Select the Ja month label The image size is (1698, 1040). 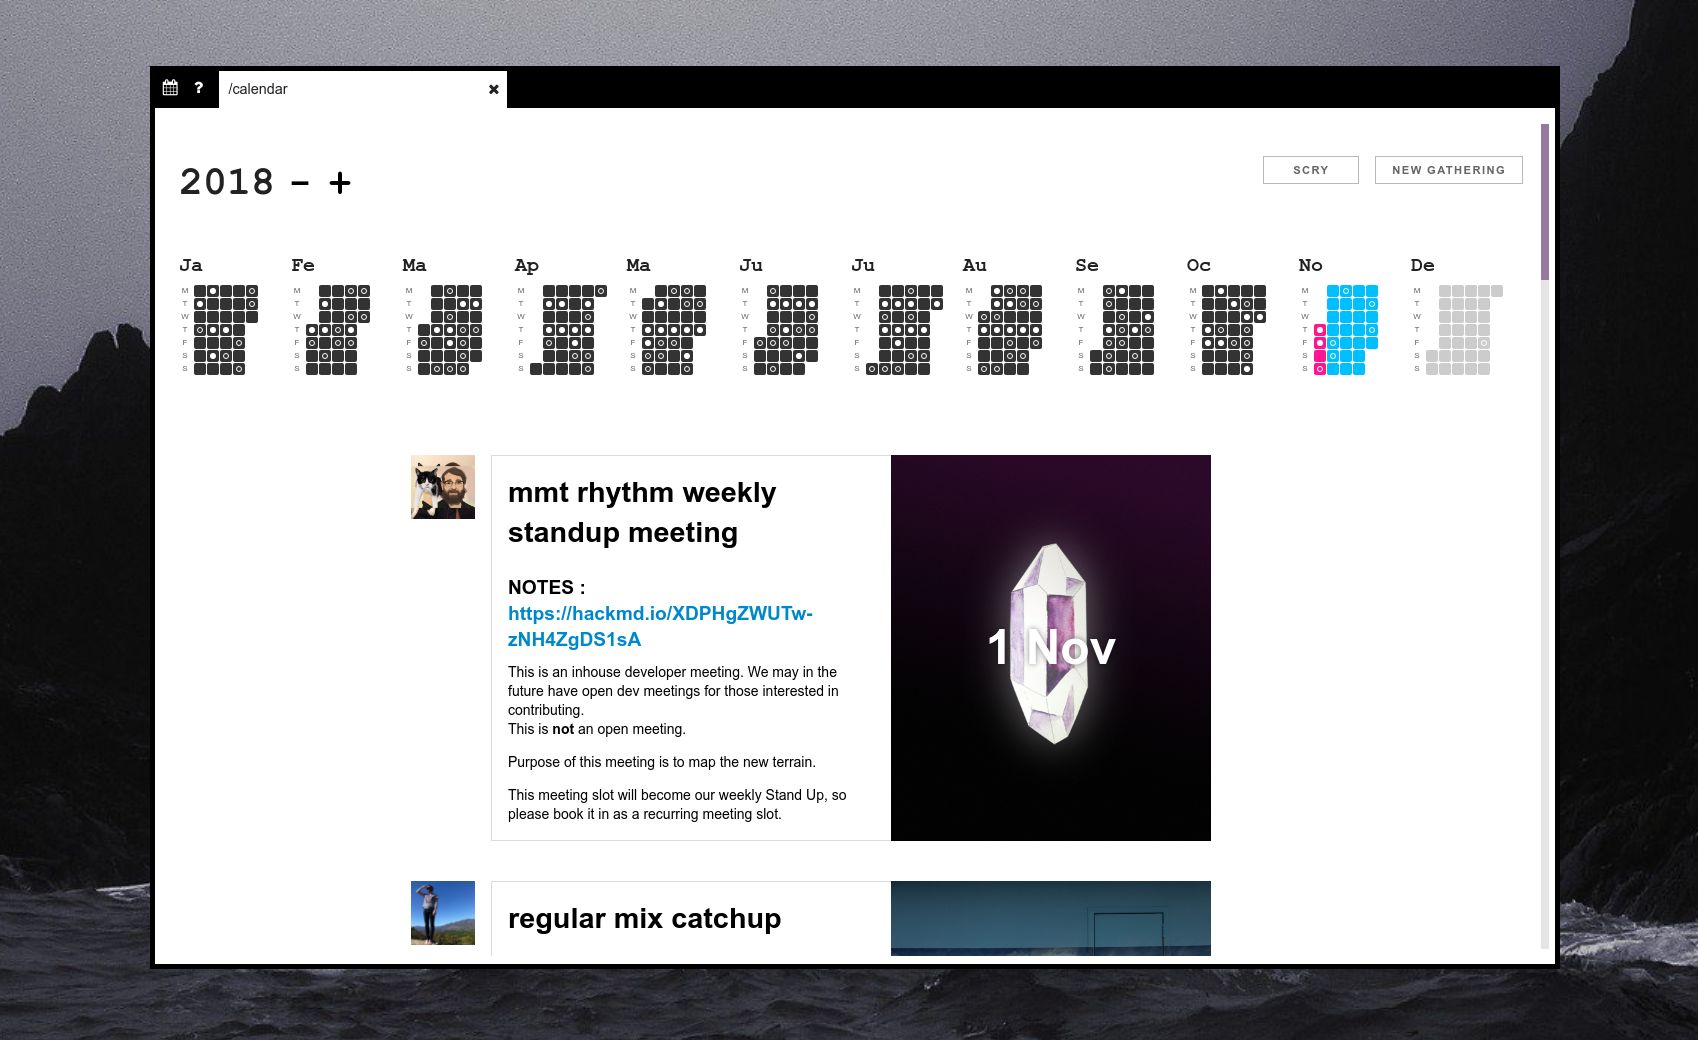tap(191, 265)
